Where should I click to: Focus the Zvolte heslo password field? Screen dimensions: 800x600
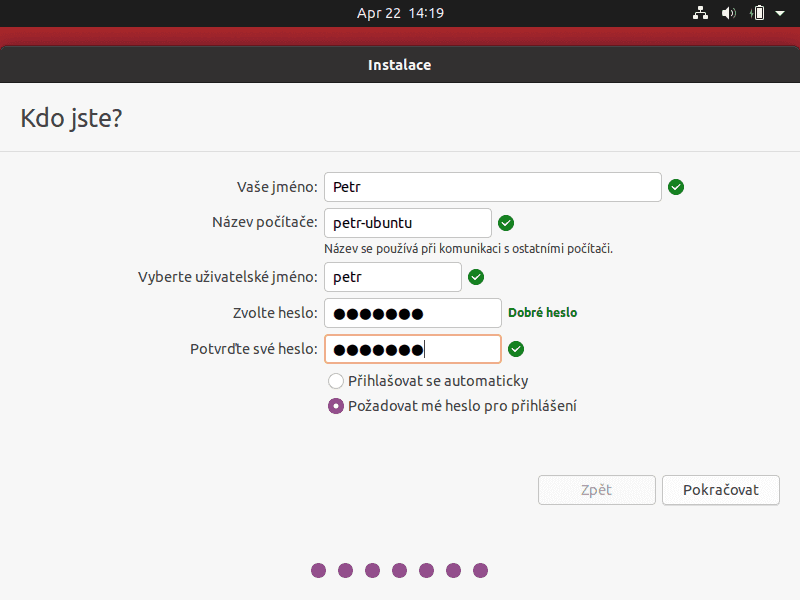(x=413, y=313)
